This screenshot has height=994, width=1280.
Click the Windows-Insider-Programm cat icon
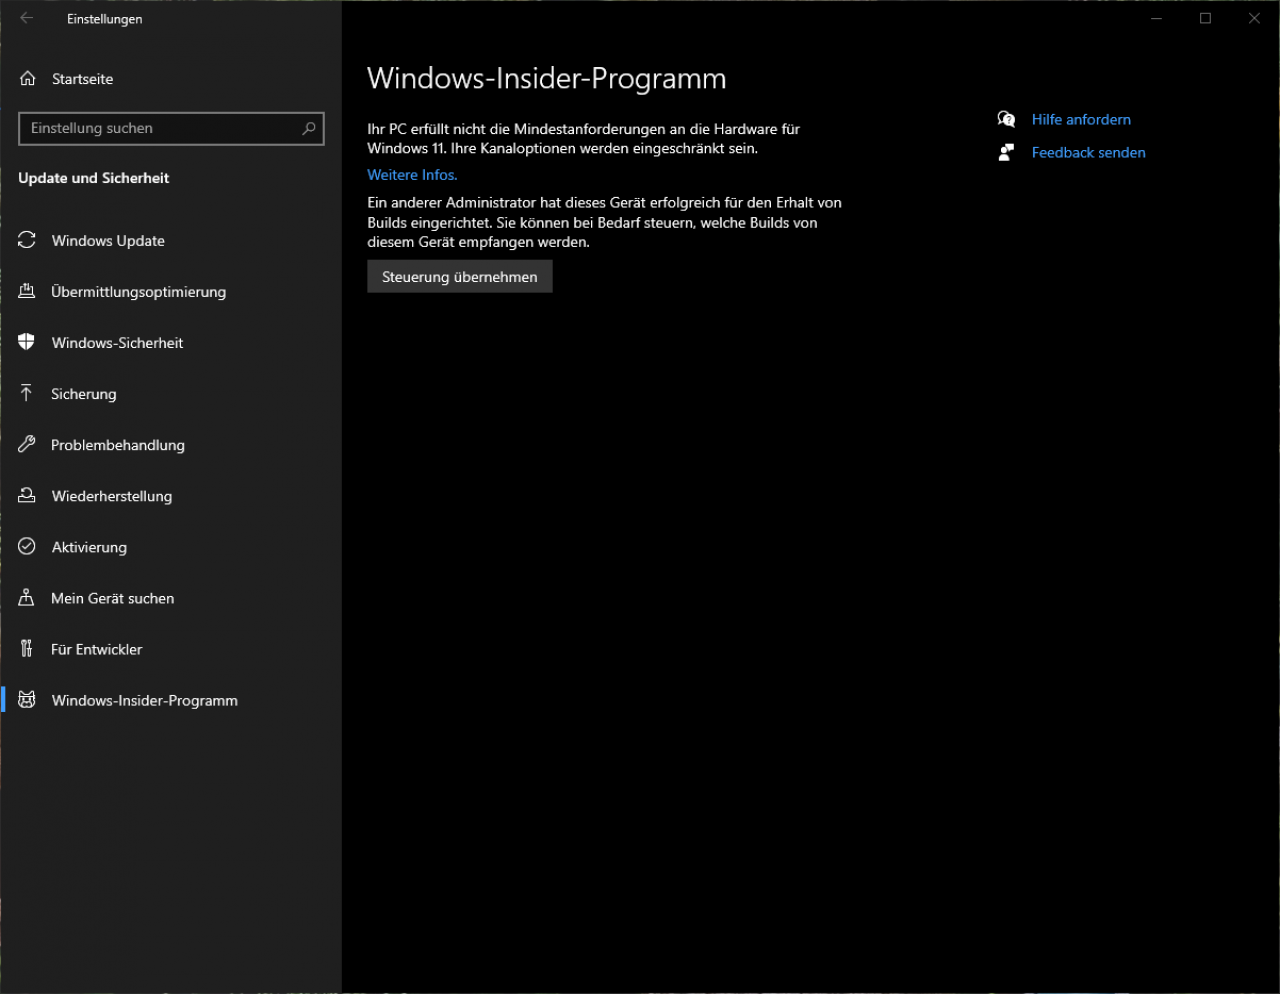click(x=27, y=700)
